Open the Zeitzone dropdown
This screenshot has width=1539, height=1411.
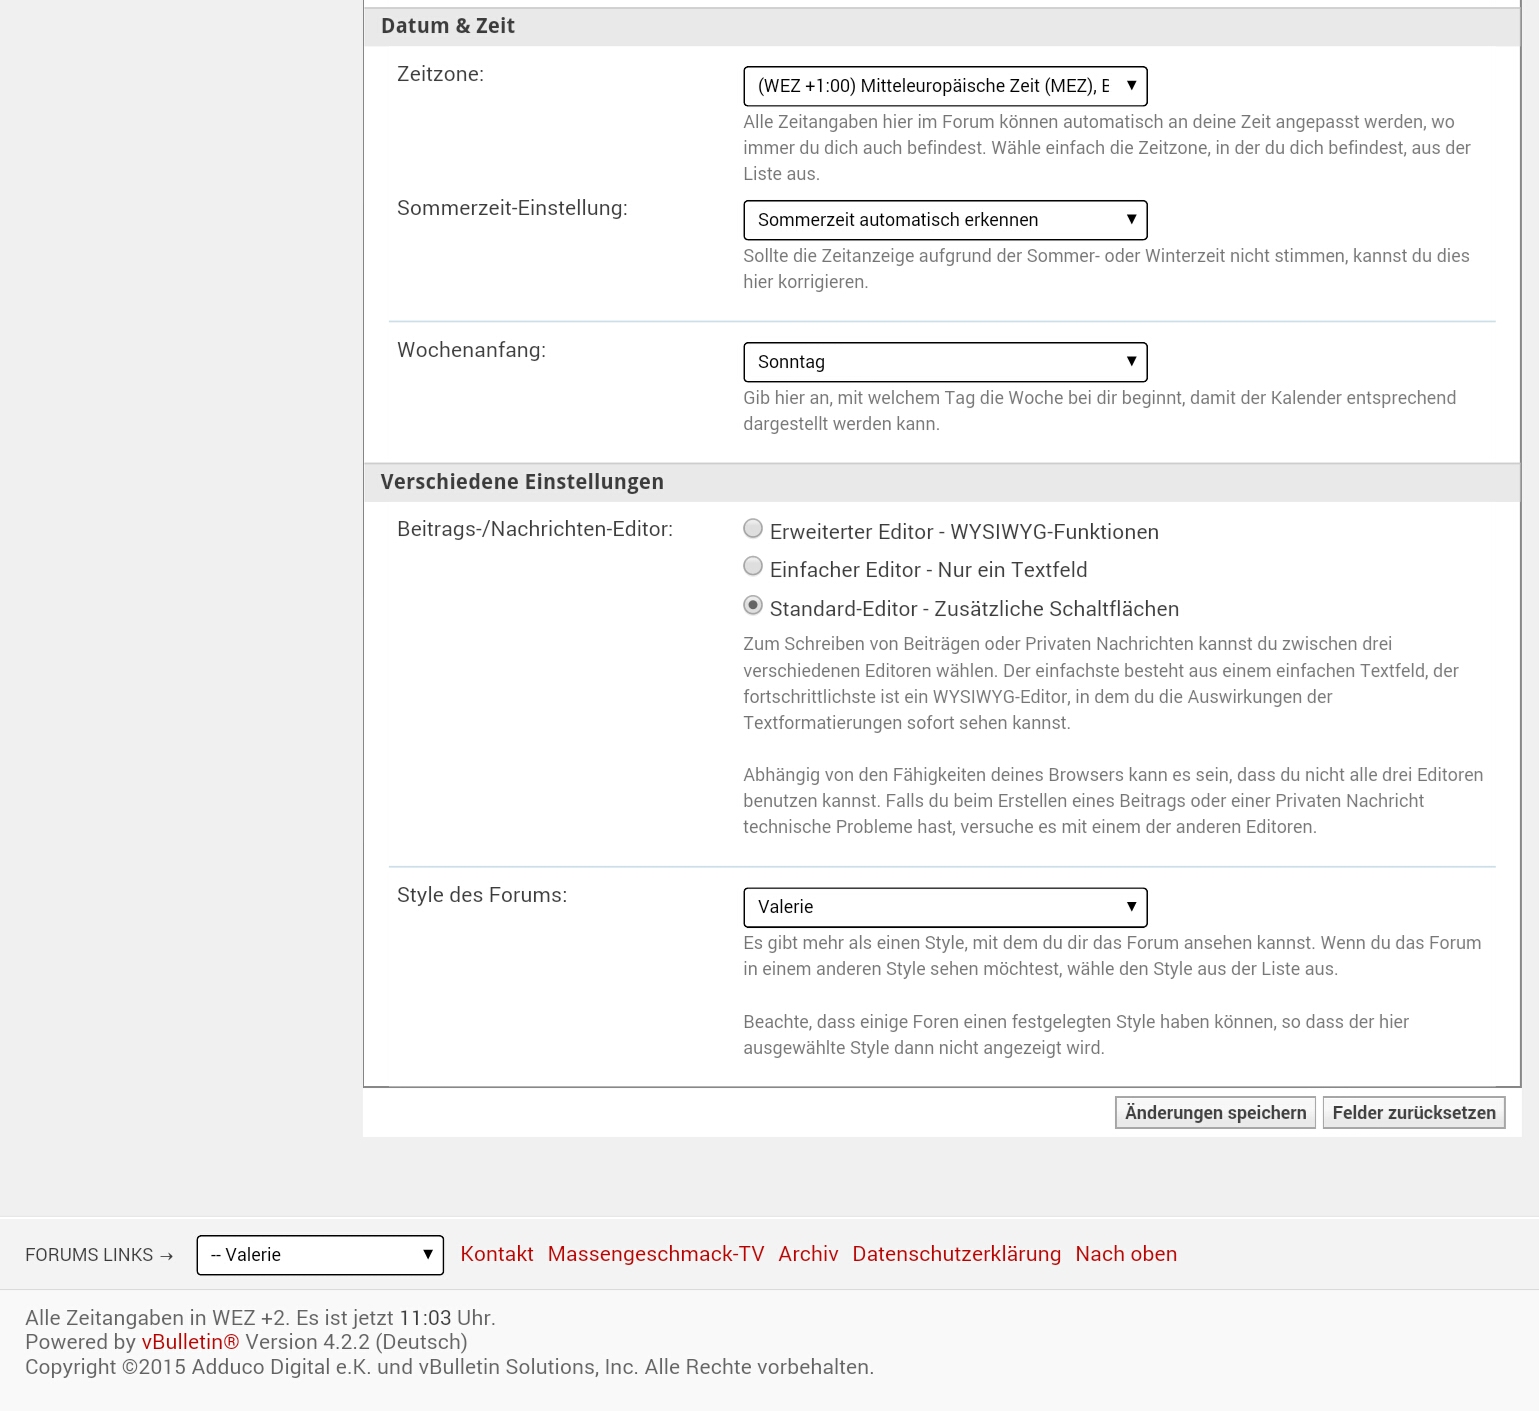(945, 86)
